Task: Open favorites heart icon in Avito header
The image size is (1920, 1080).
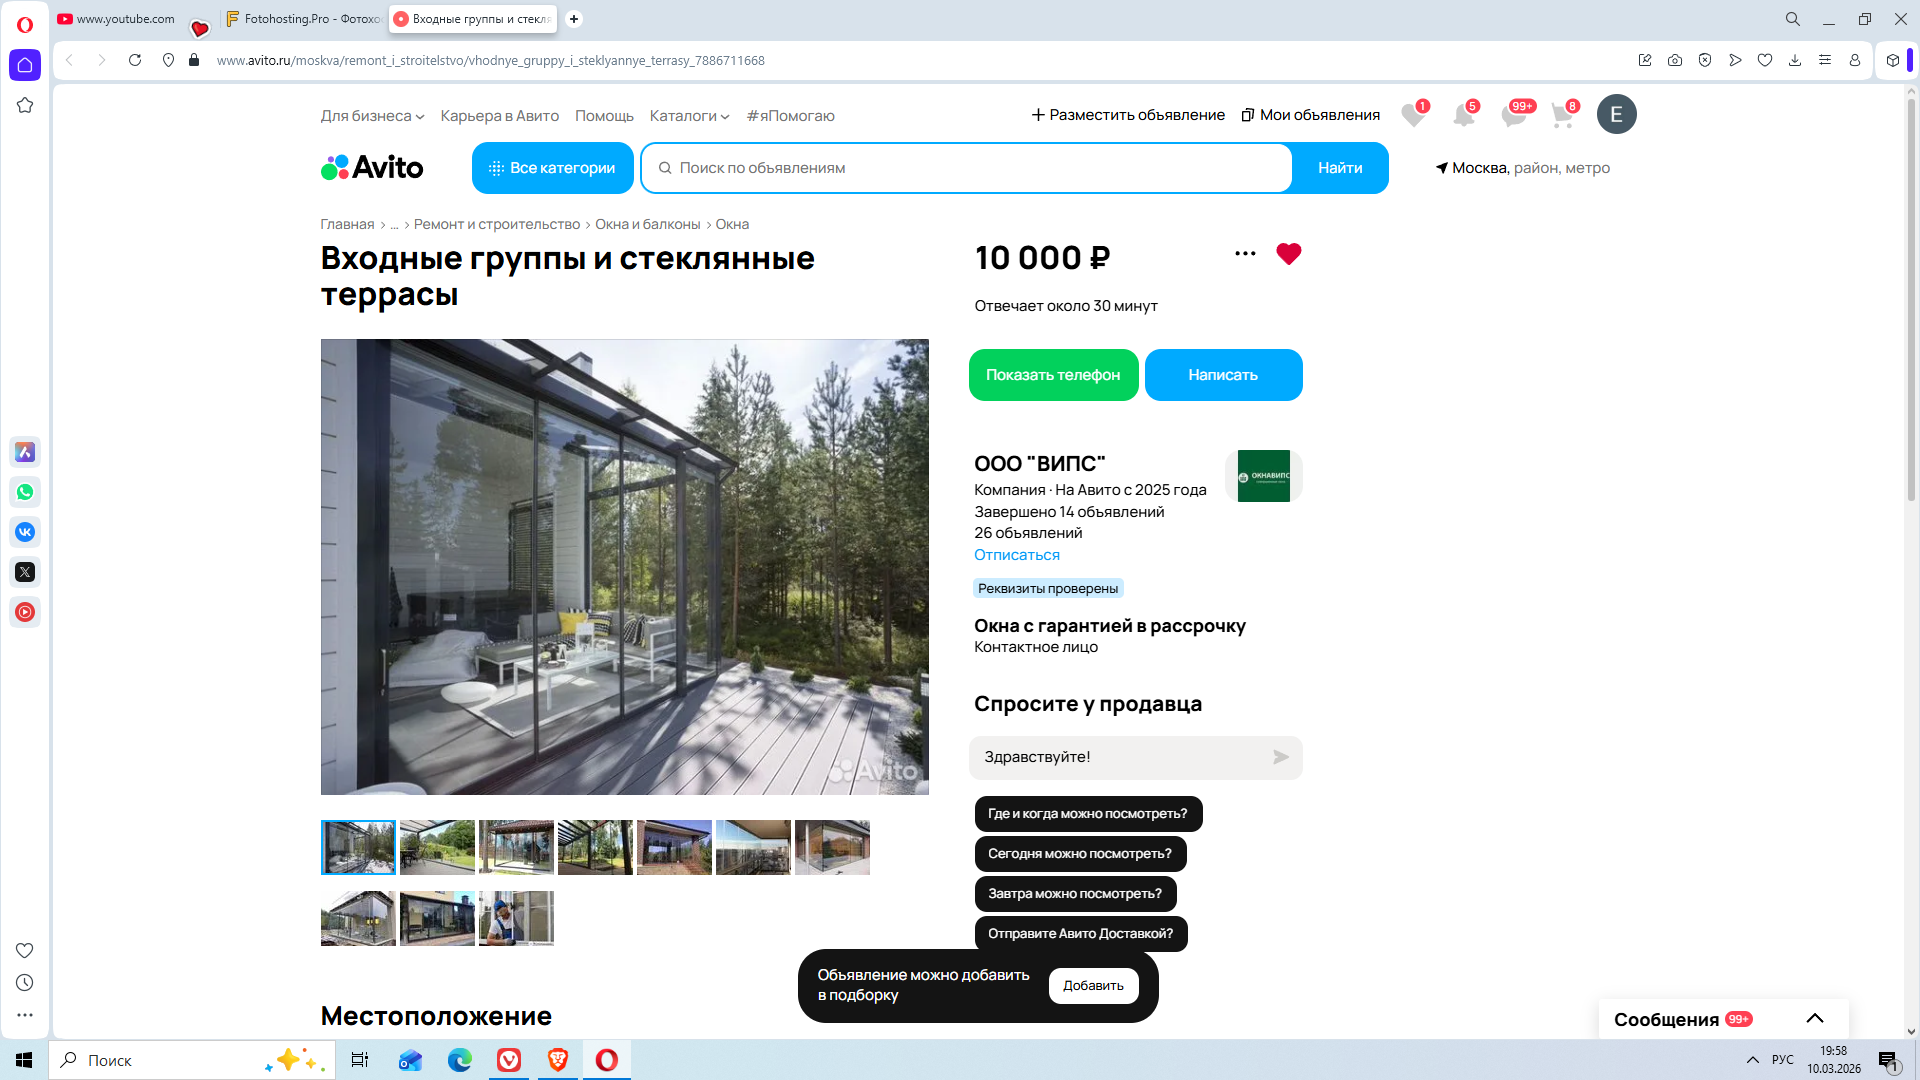Action: tap(1412, 115)
